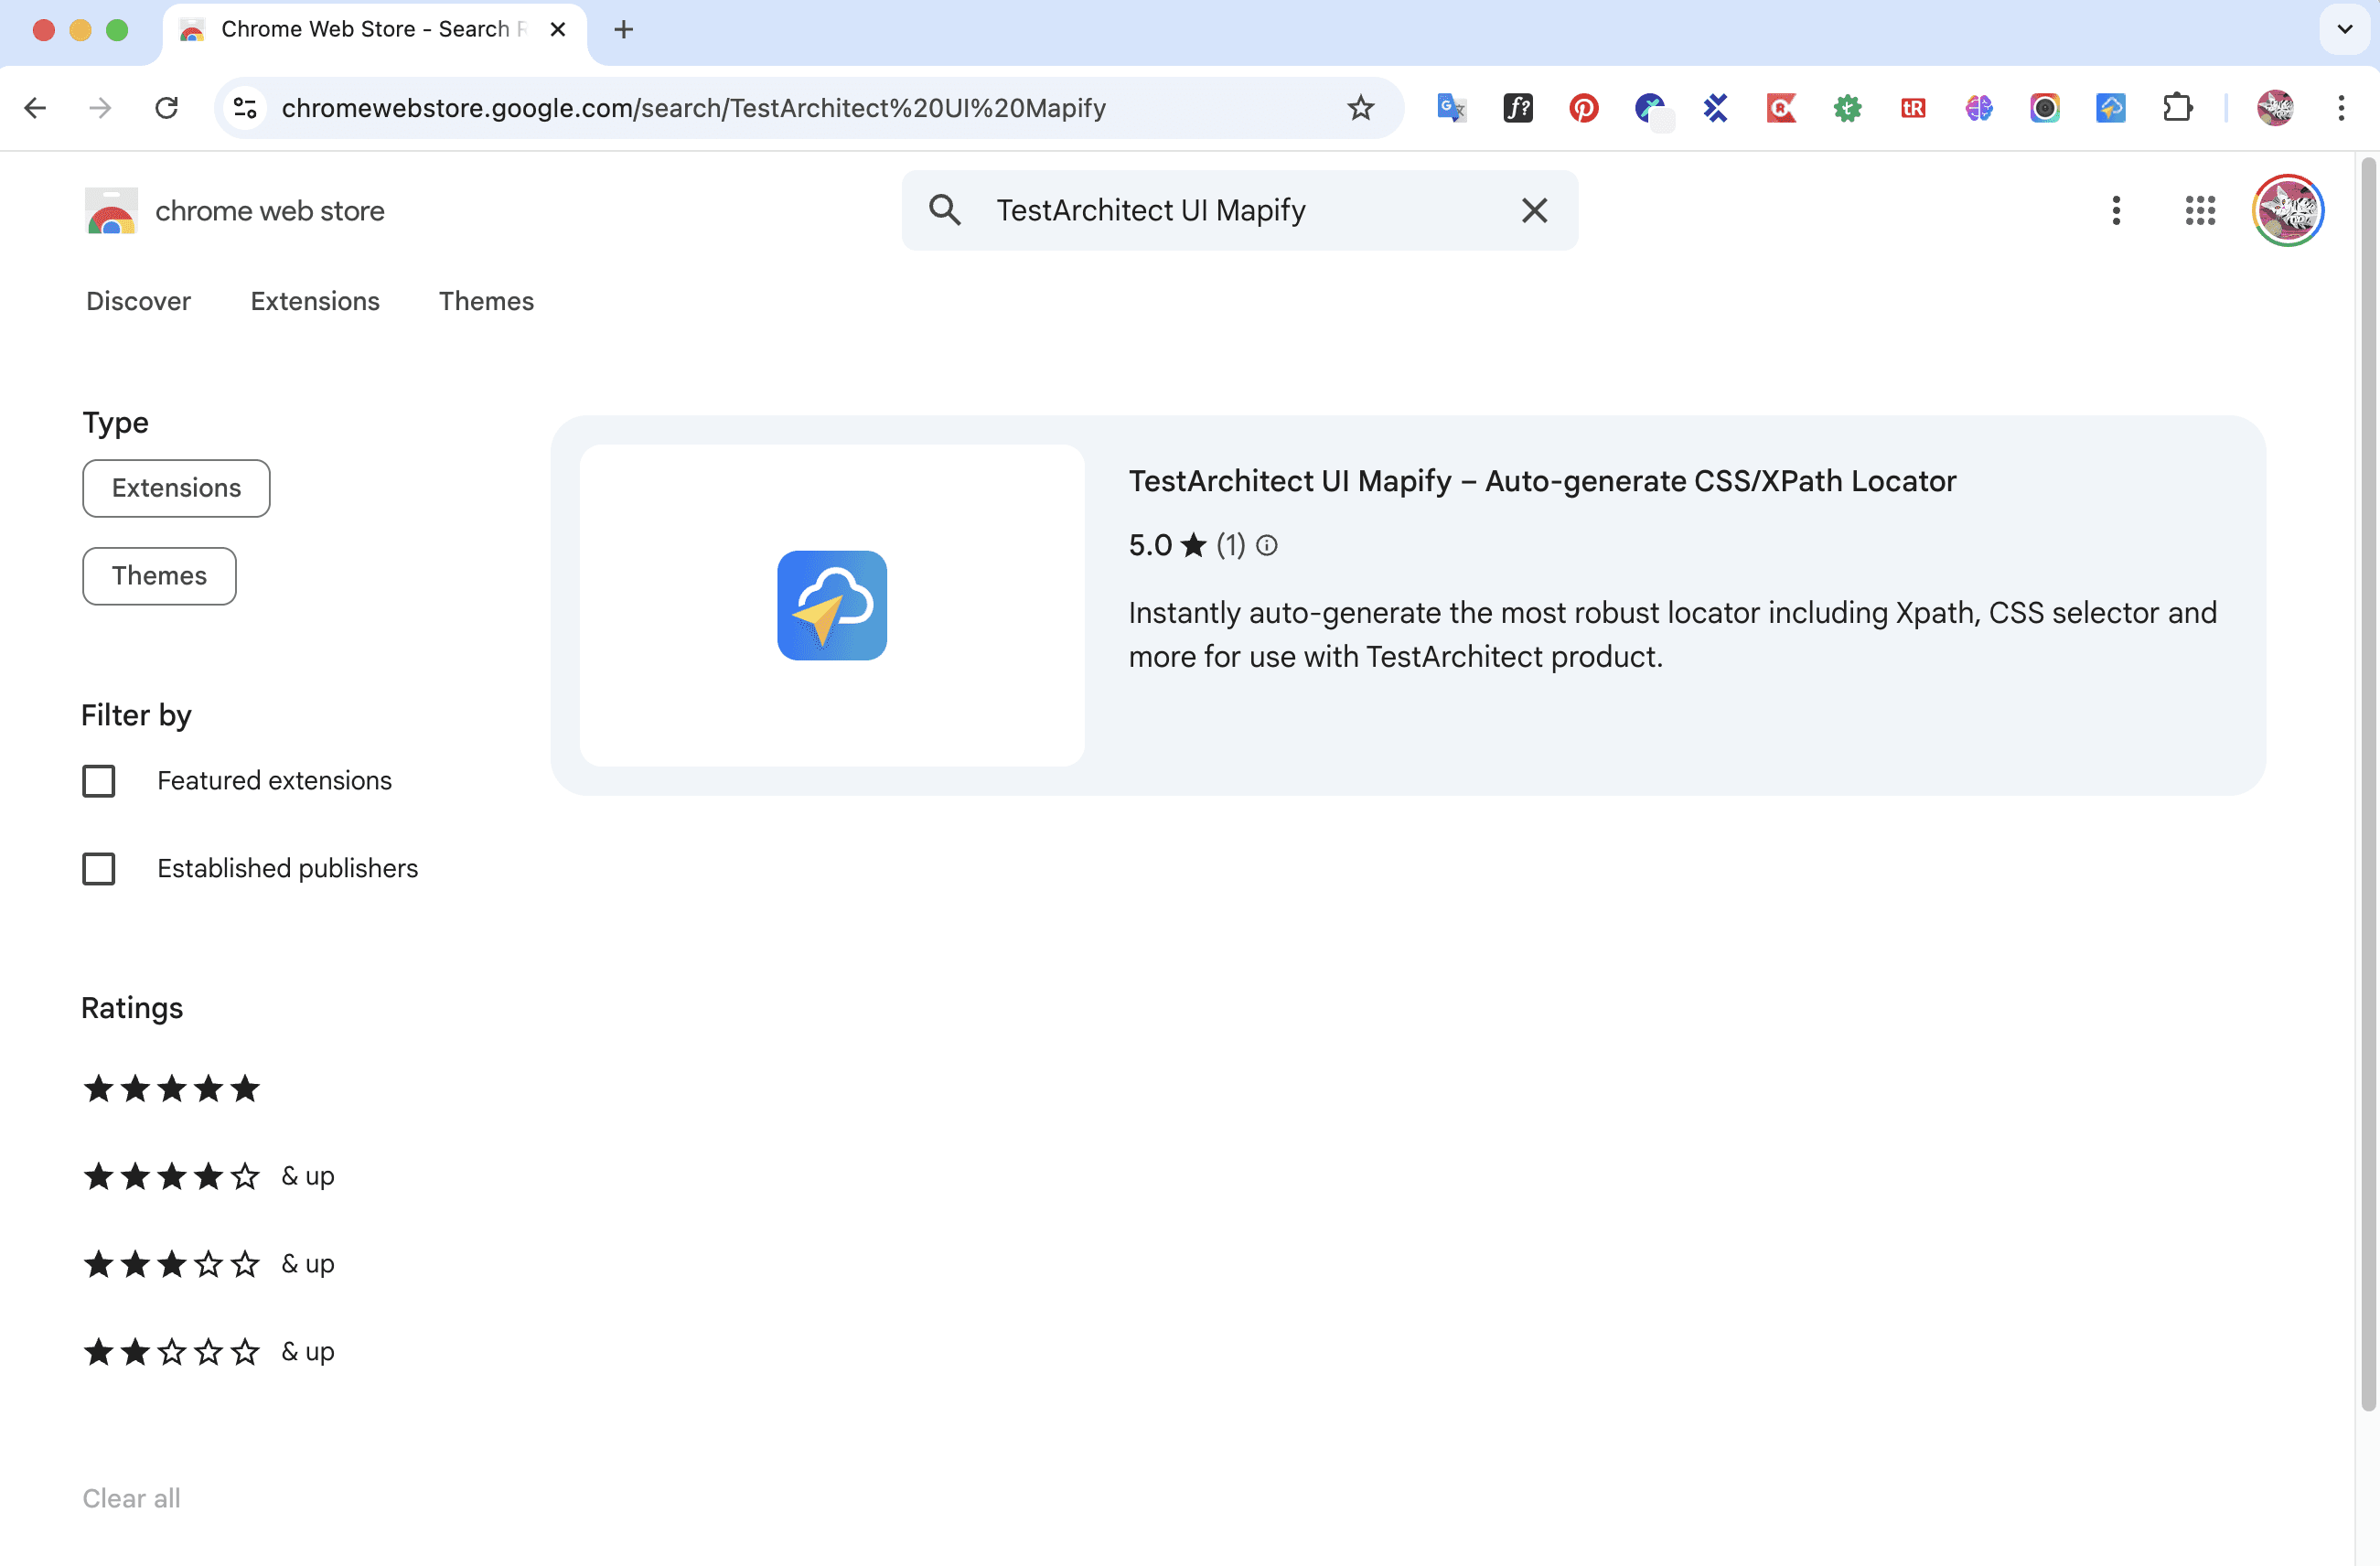Screen dimensions: 2380x1566
Task: Open the TestArchitect UI Mapify extension icon
Action: coord(2110,108)
